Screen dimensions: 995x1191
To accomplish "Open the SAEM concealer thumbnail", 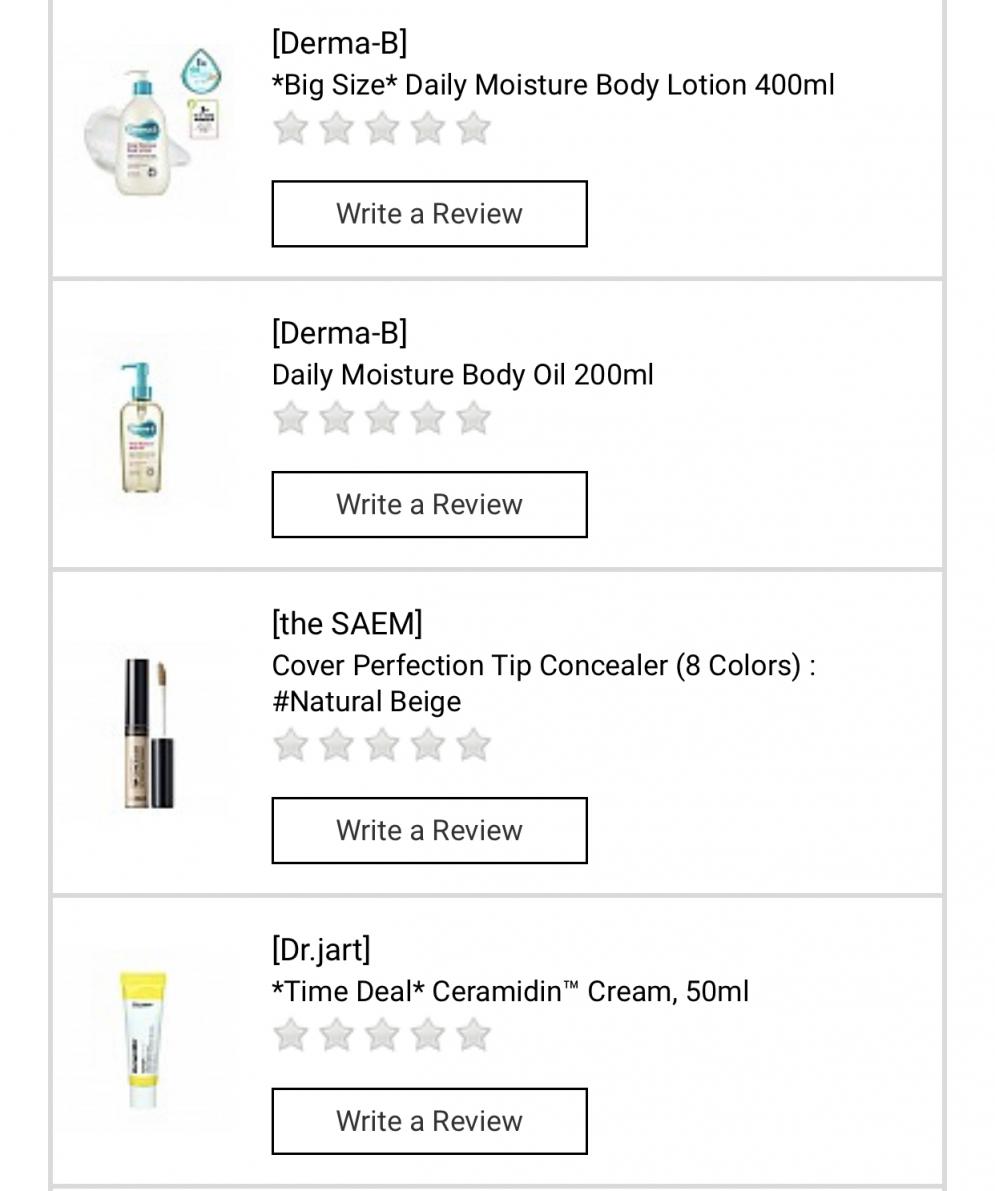I will pos(147,733).
